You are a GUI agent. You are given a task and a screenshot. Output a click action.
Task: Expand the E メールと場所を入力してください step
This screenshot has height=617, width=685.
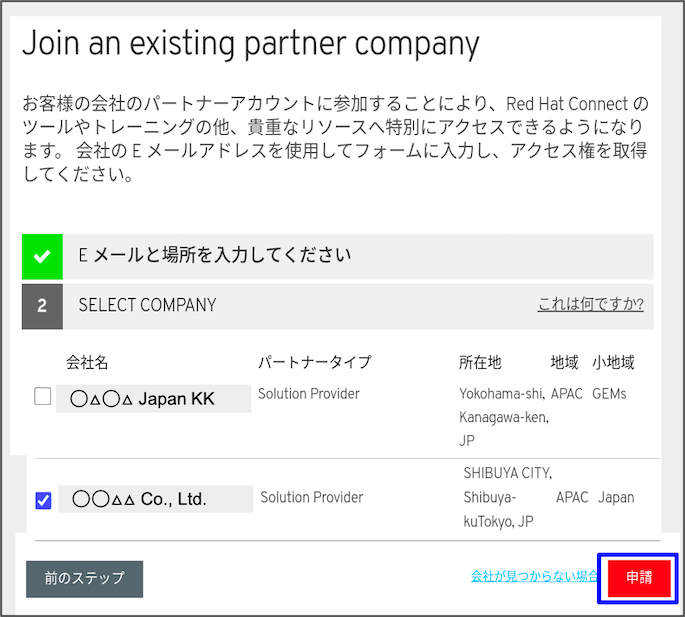point(338,257)
